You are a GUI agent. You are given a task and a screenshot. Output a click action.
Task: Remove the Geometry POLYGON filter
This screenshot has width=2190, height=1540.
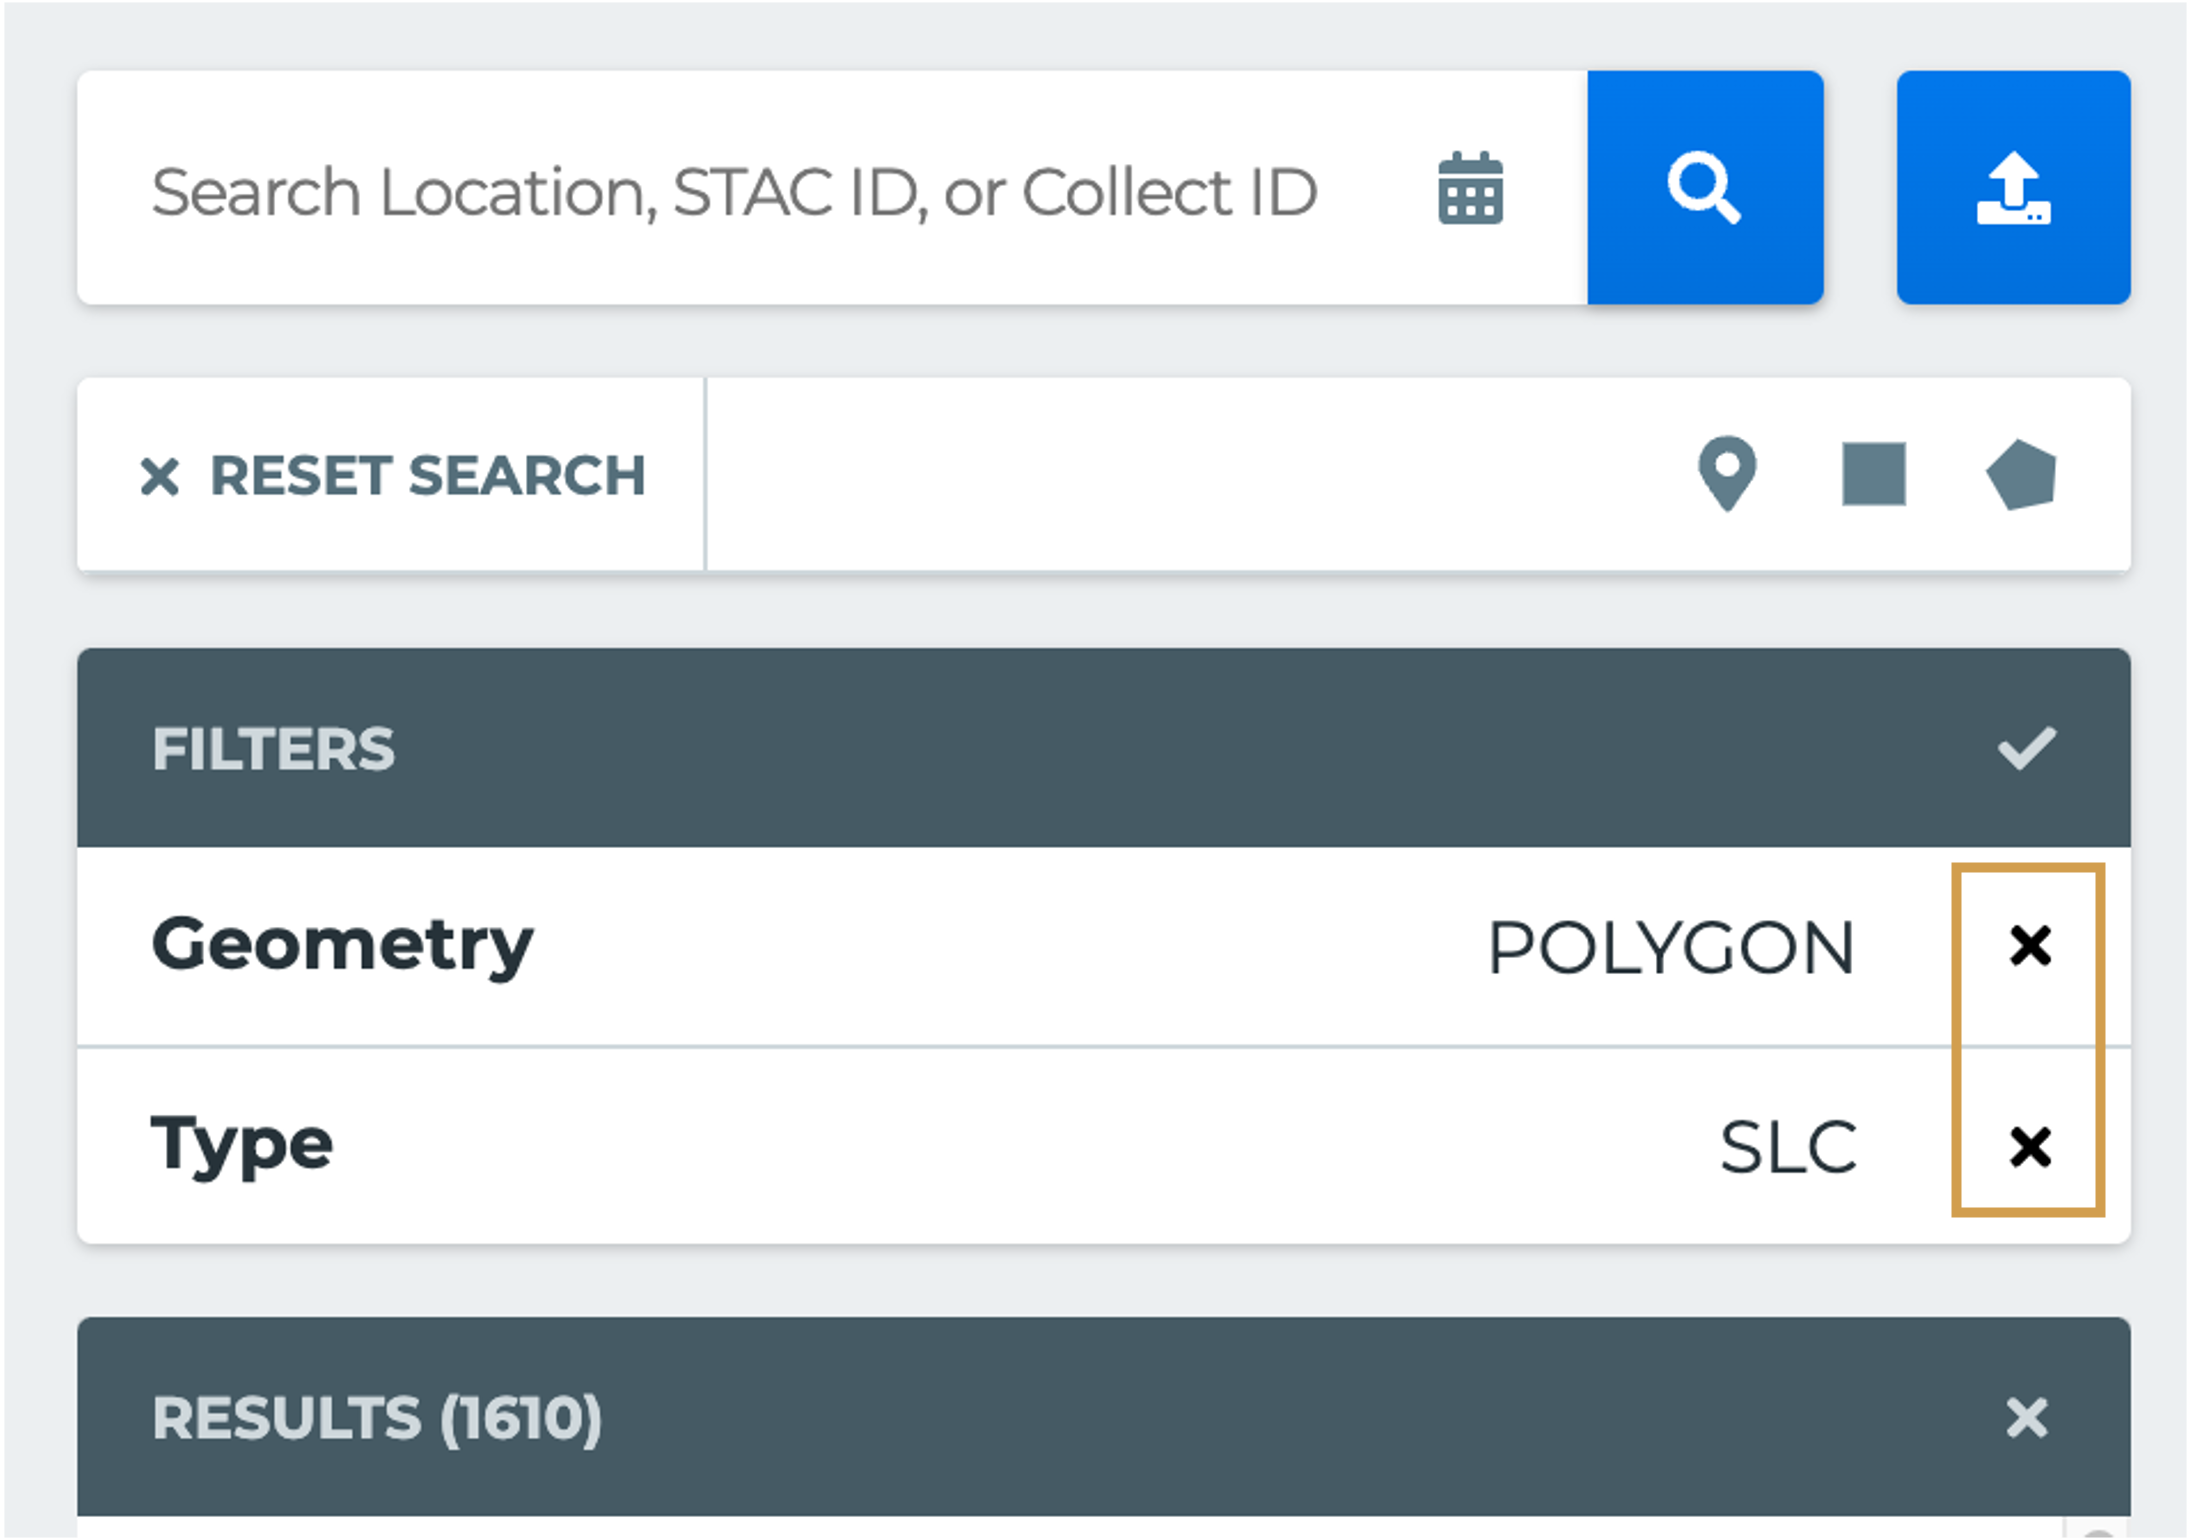point(2030,945)
